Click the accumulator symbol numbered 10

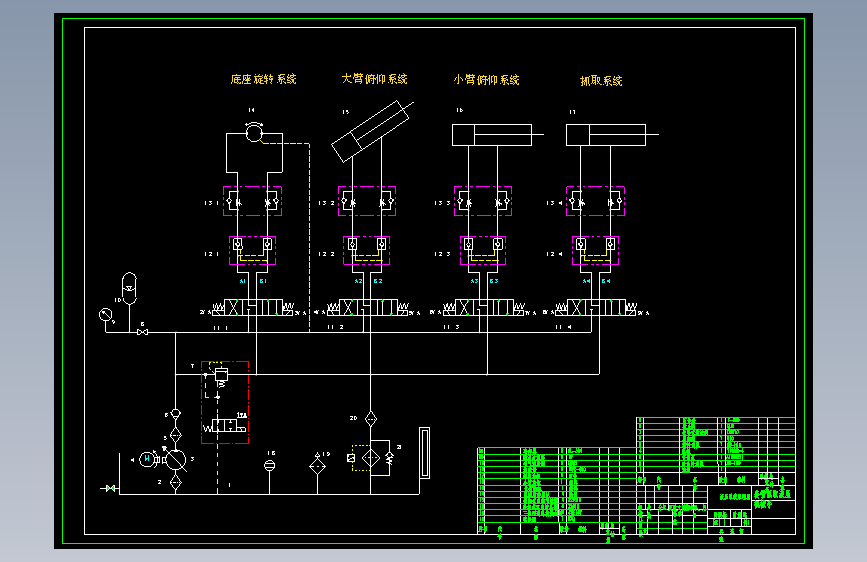[x=129, y=288]
